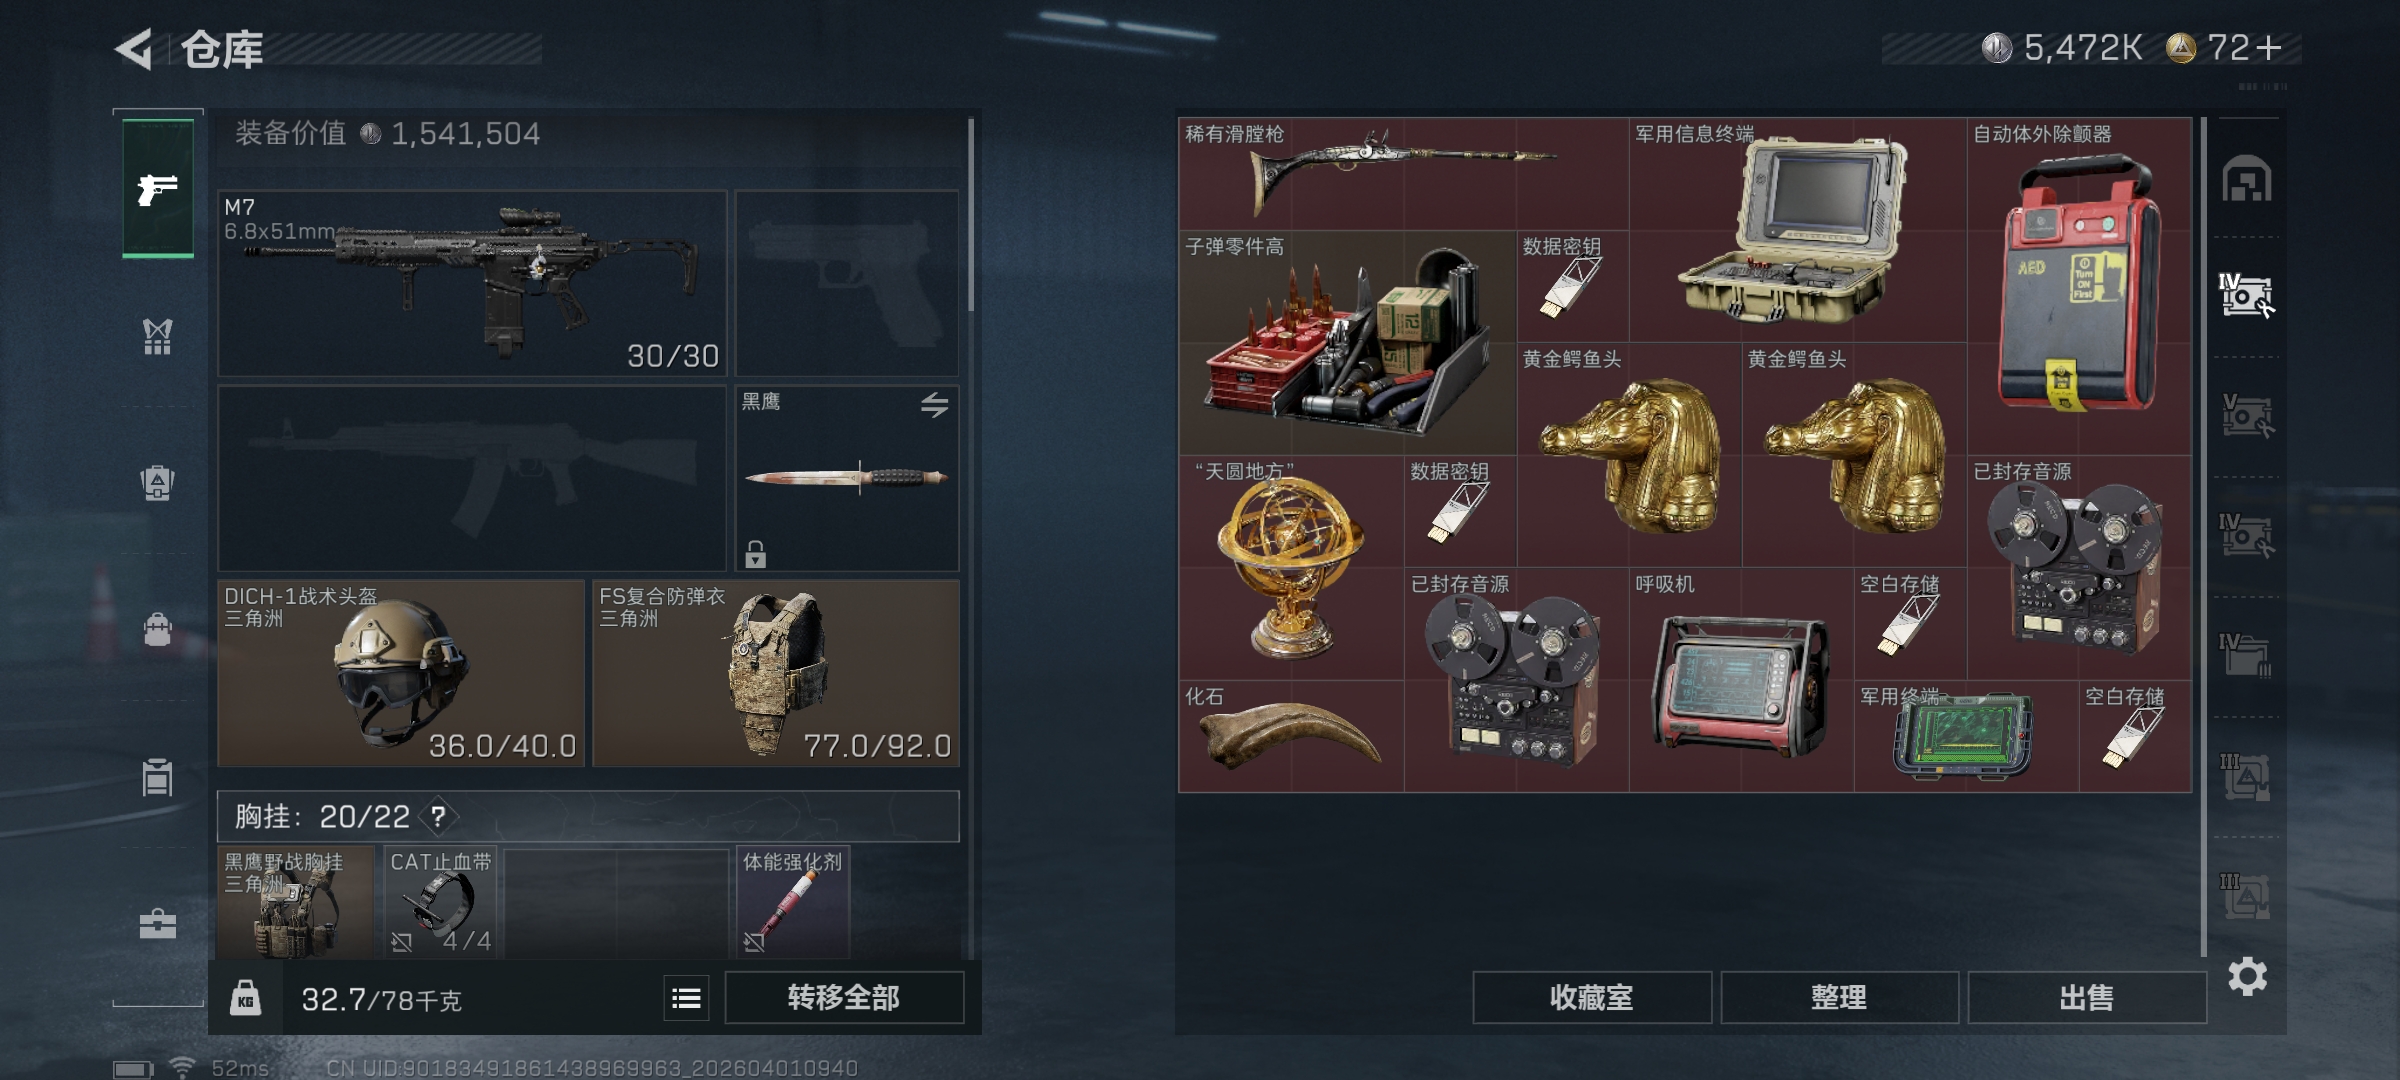Click the 出售 button
Image resolution: width=2400 pixels, height=1080 pixels.
(x=2087, y=998)
